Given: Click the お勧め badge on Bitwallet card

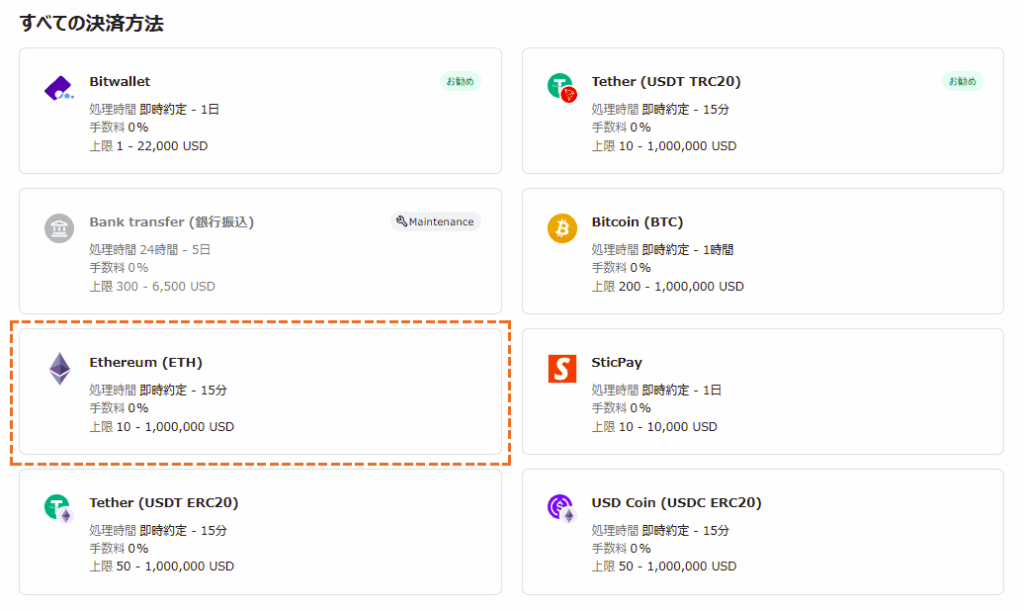Looking at the screenshot, I should point(460,81).
